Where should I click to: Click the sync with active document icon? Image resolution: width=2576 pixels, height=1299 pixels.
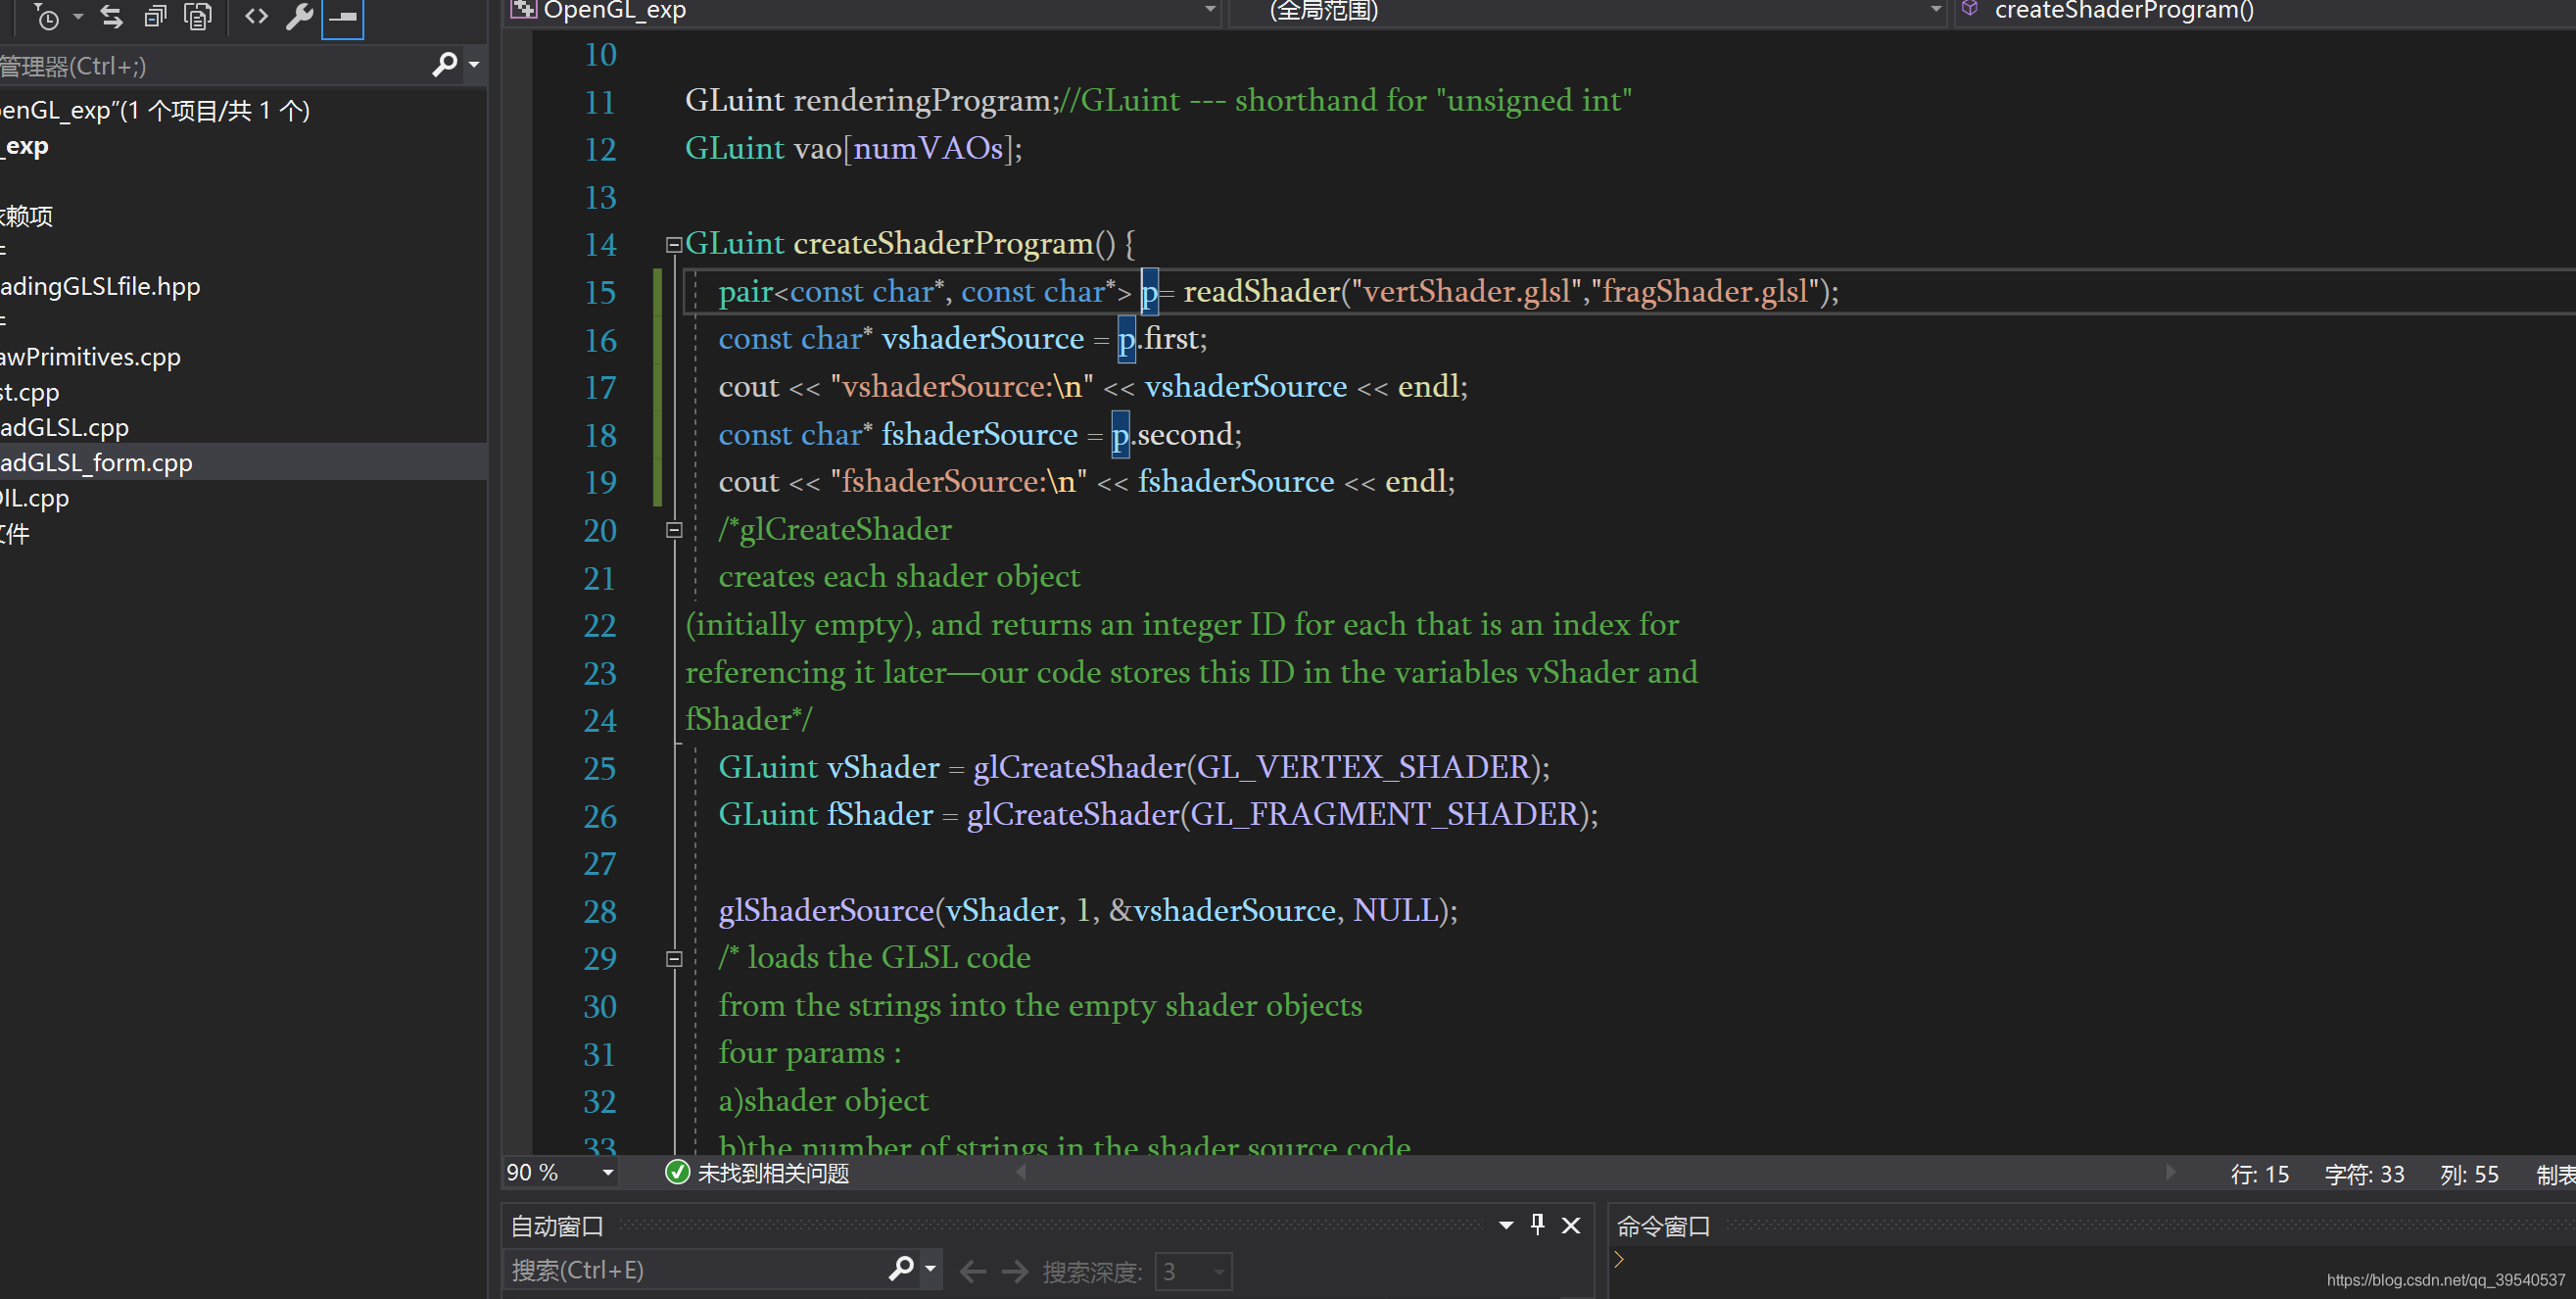click(x=112, y=16)
